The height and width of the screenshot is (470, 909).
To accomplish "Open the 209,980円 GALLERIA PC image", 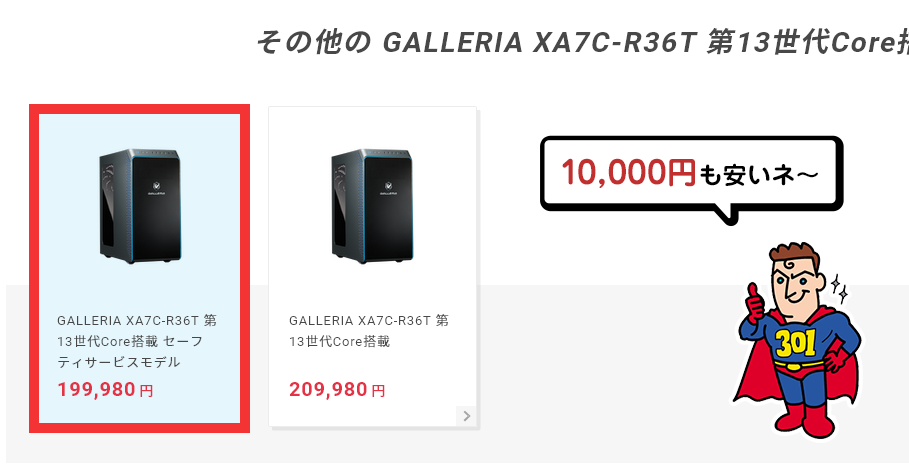I will pos(372,206).
